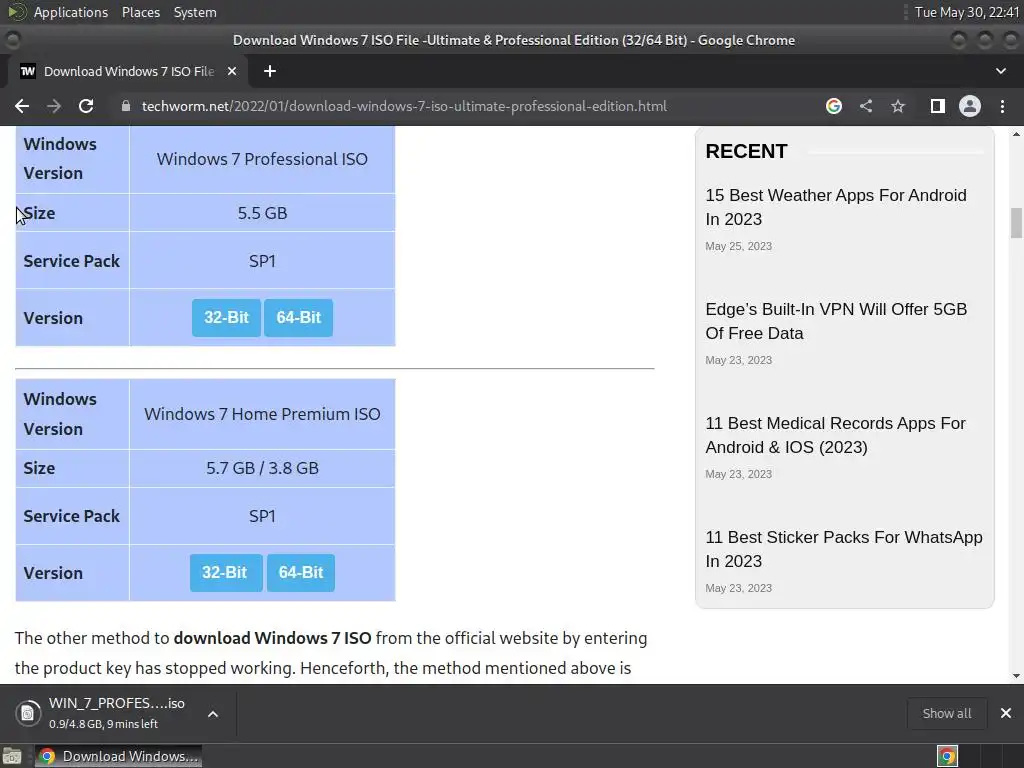Expand the tab search dropdown arrow
This screenshot has width=1024, height=768.
1000,71
